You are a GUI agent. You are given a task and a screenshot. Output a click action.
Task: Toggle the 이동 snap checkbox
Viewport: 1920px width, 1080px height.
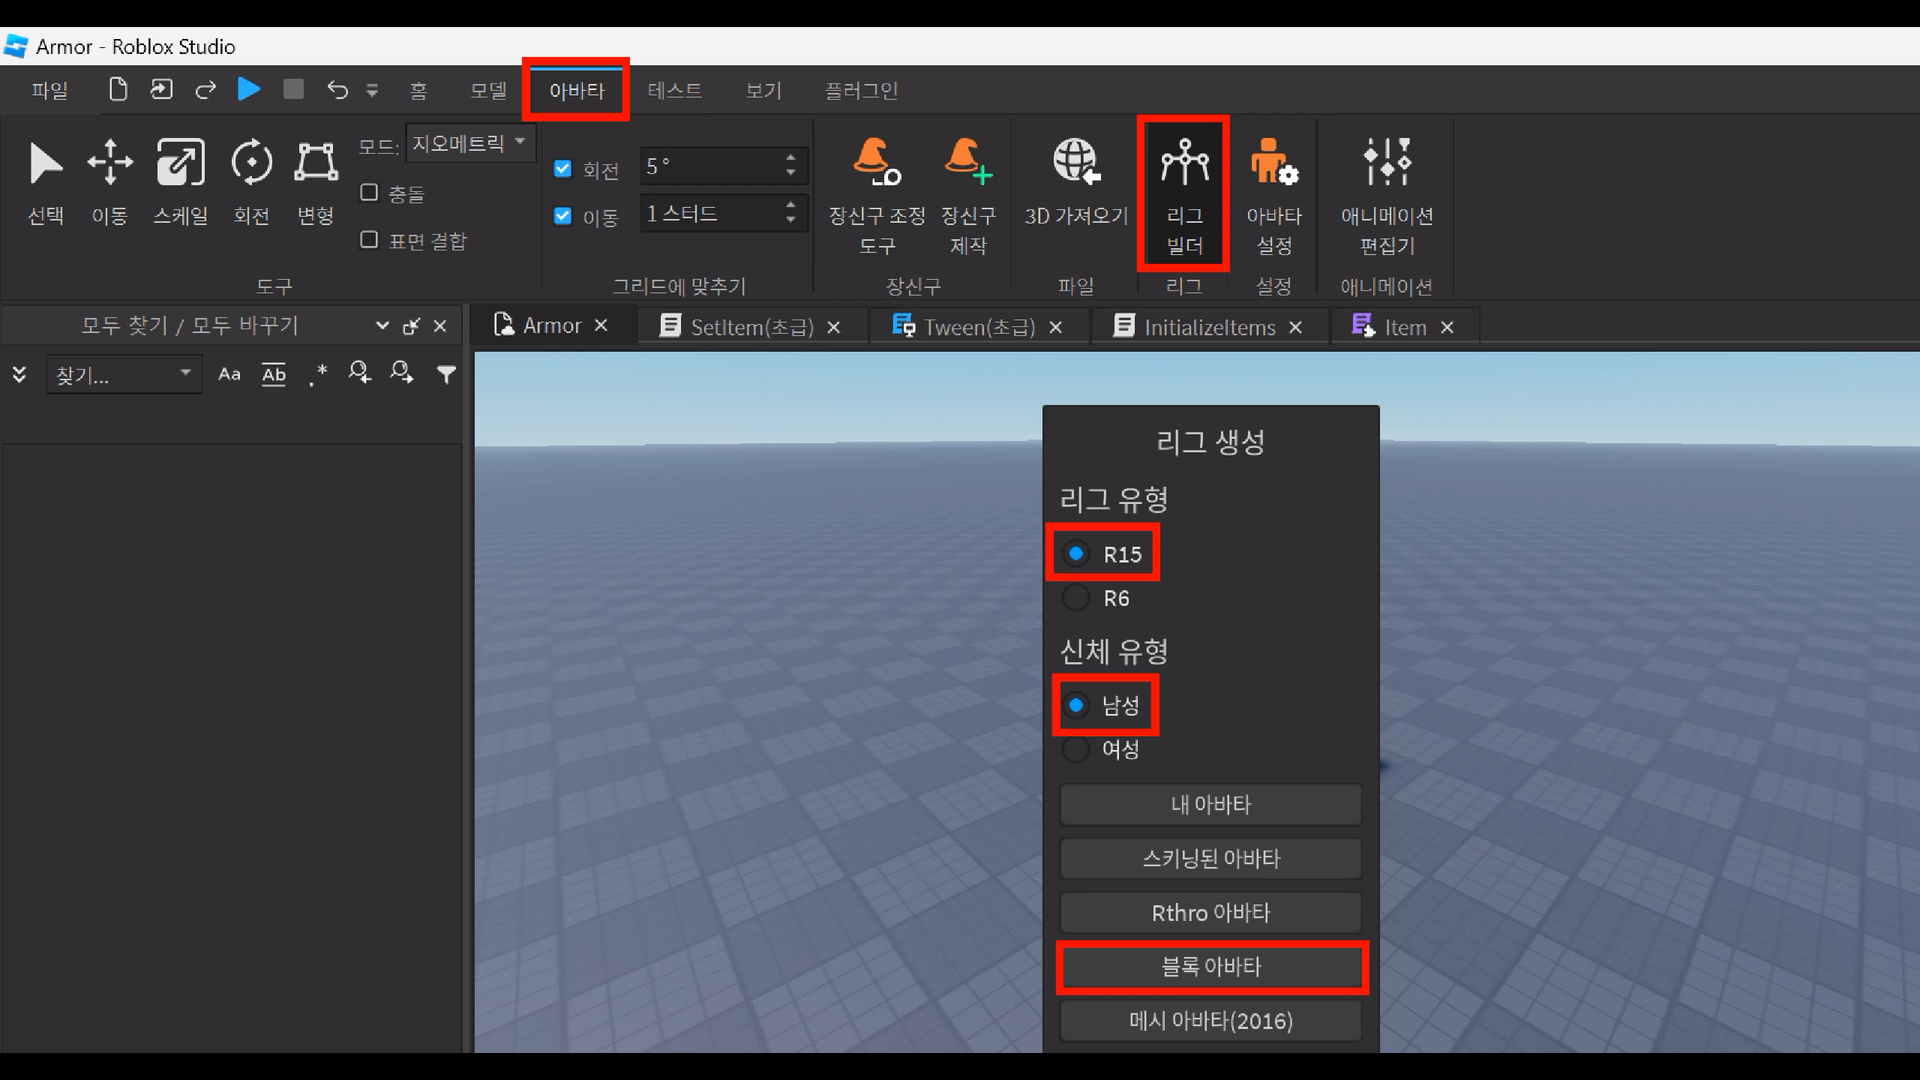[x=562, y=215]
